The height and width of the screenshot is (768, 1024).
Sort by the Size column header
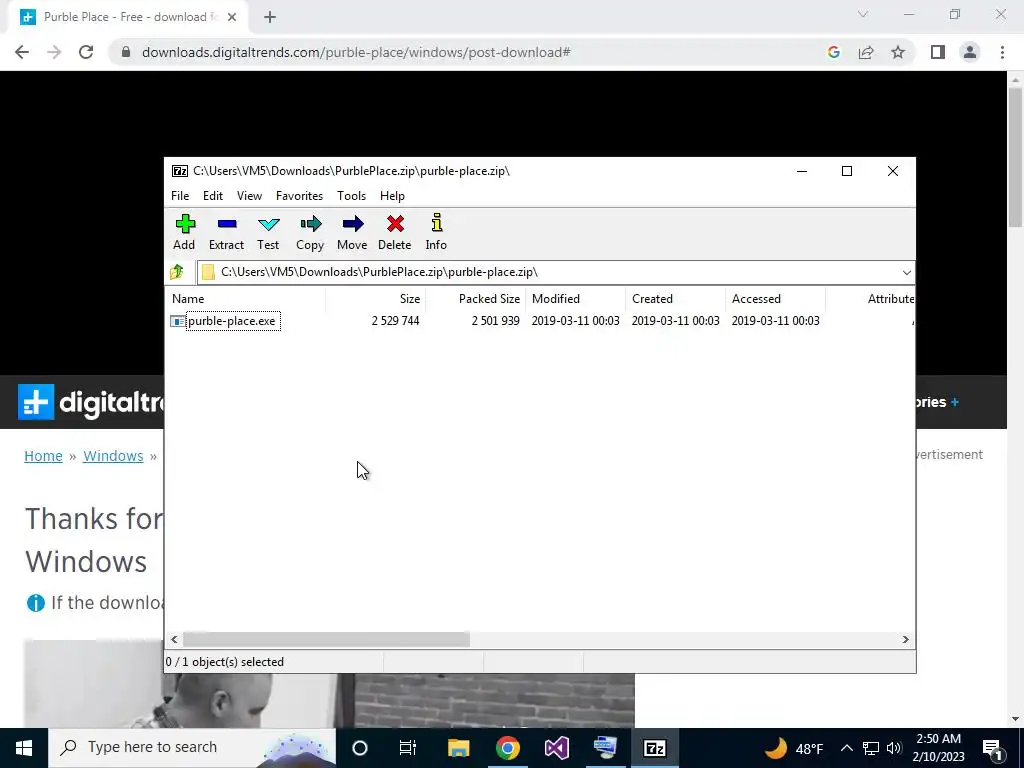pos(376,299)
